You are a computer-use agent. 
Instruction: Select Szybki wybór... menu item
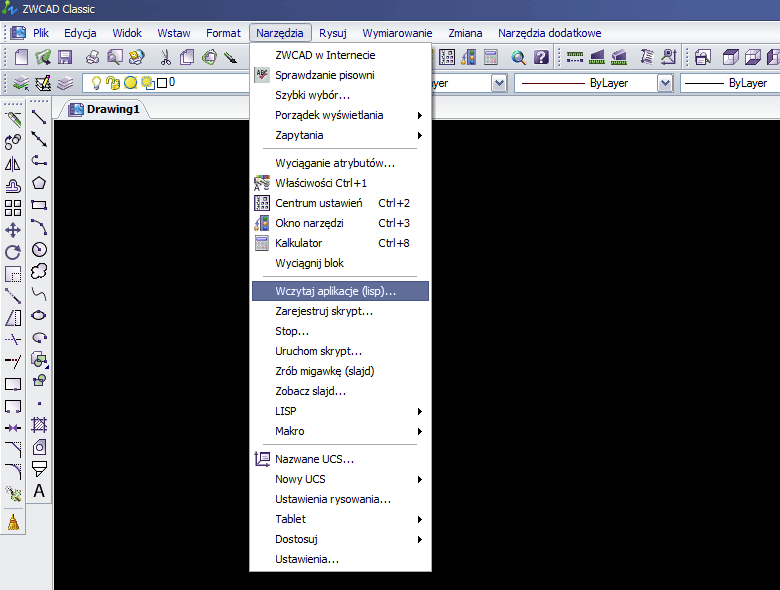coord(340,95)
